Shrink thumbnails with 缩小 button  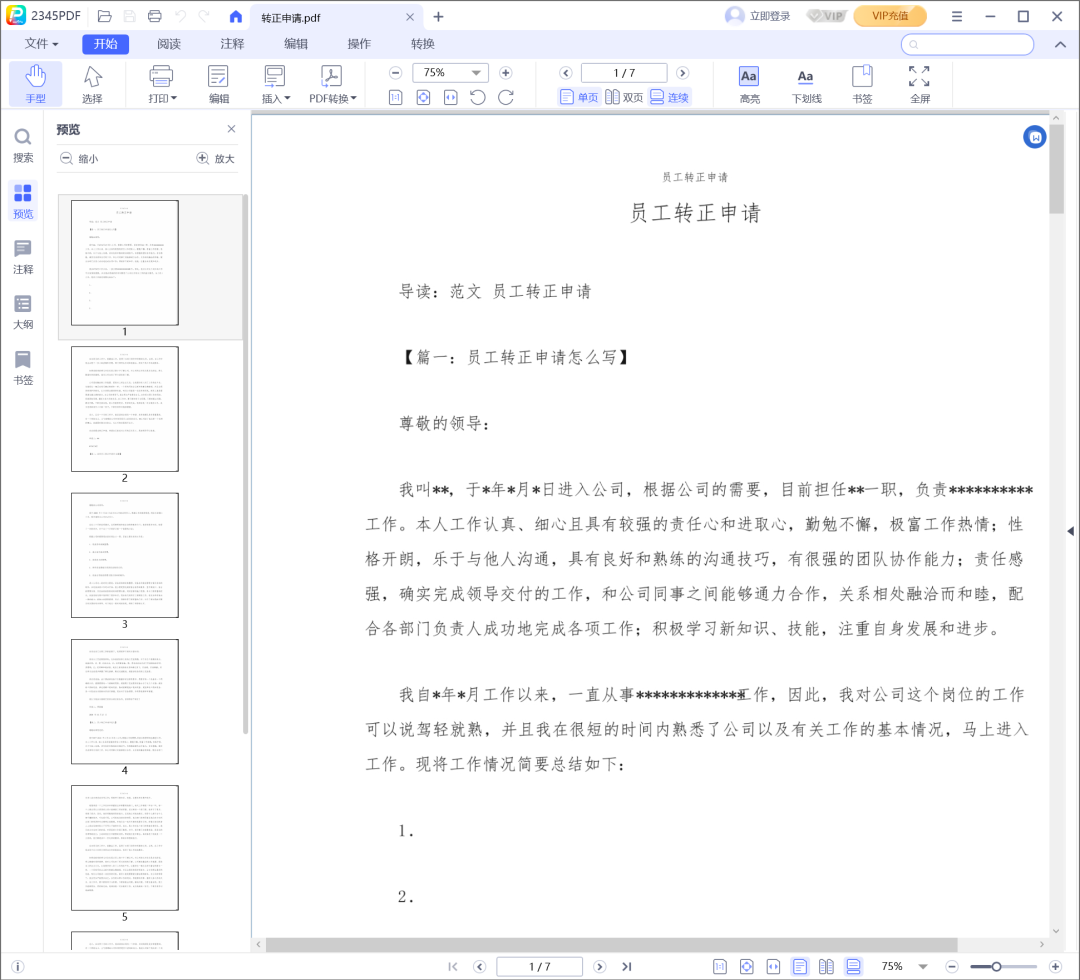79,158
